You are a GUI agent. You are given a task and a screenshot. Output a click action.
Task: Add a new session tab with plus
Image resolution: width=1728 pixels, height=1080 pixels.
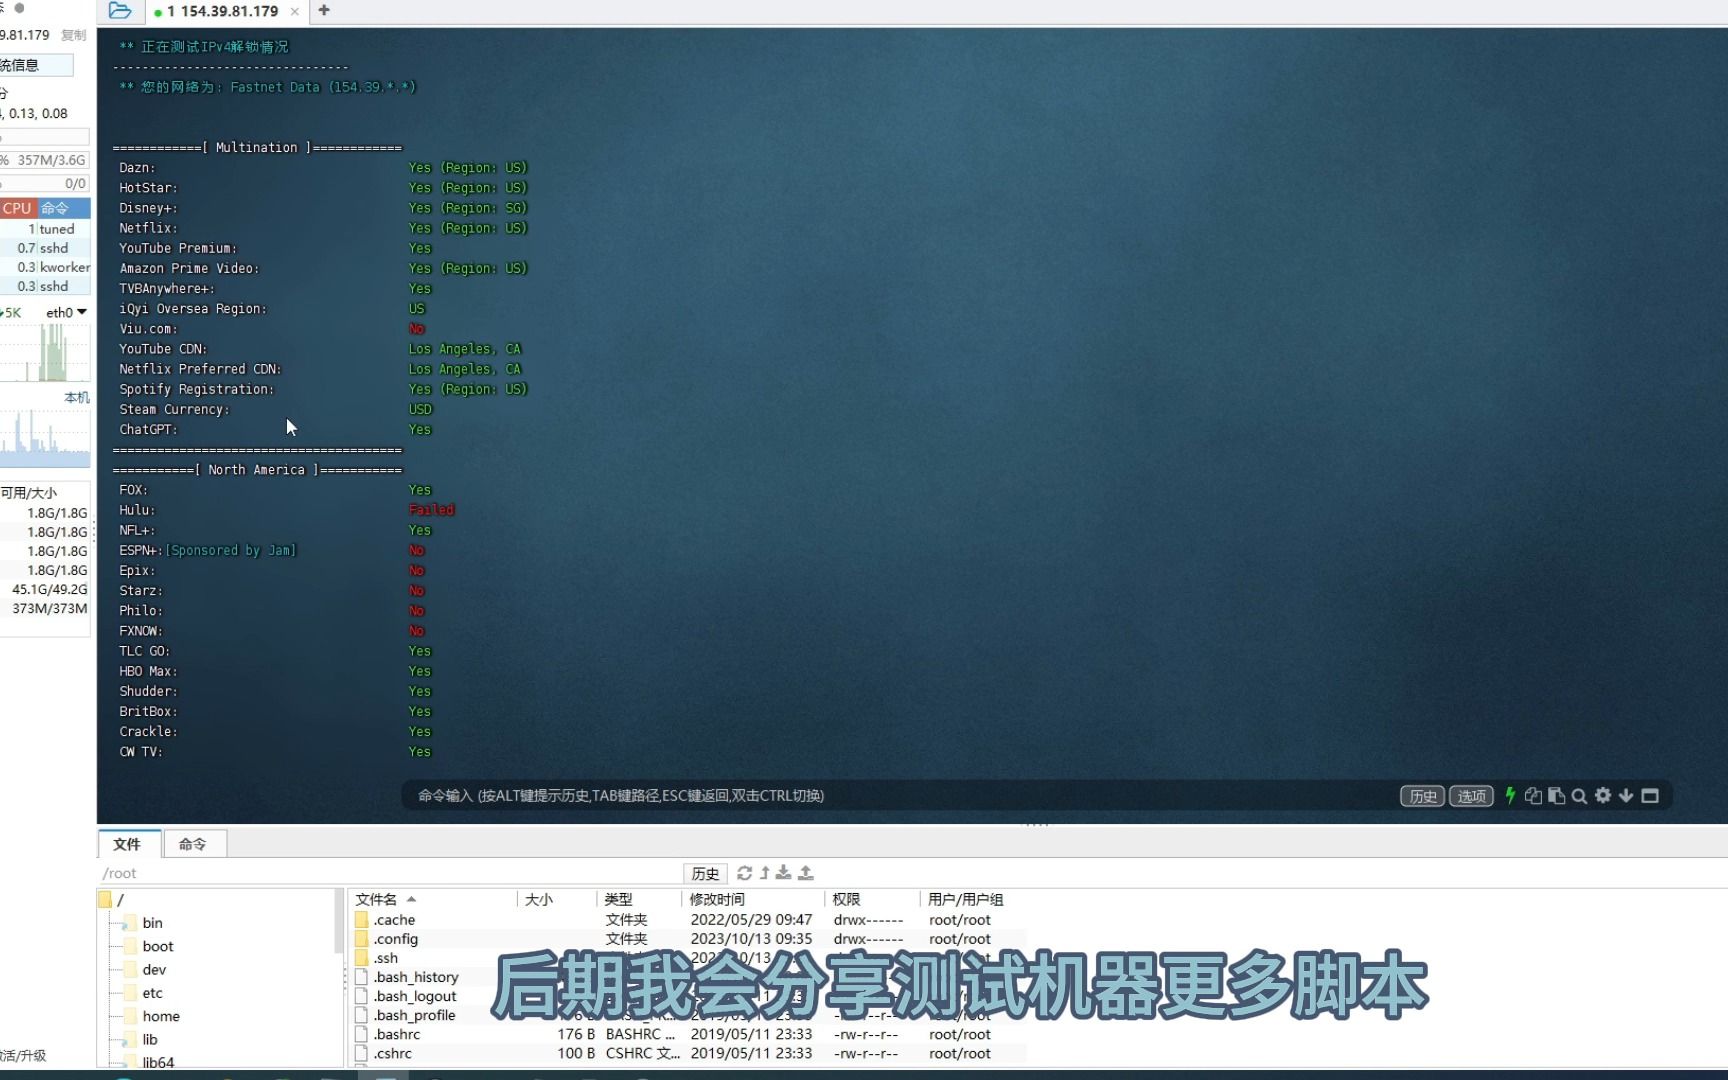324,11
